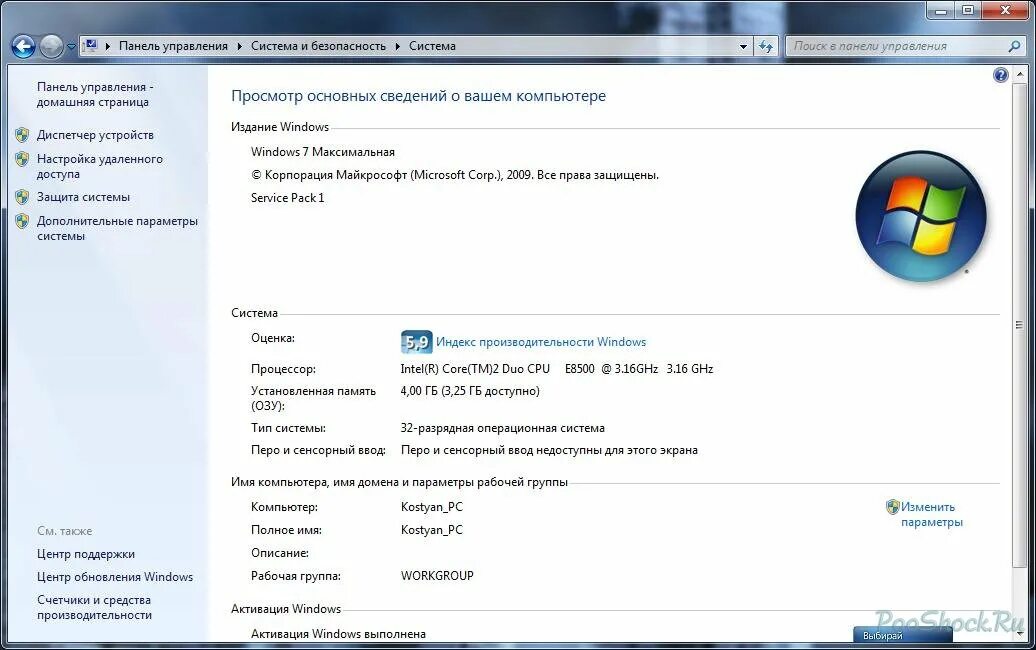Click the Forward navigation arrow button
This screenshot has height=650, width=1036.
tap(51, 46)
